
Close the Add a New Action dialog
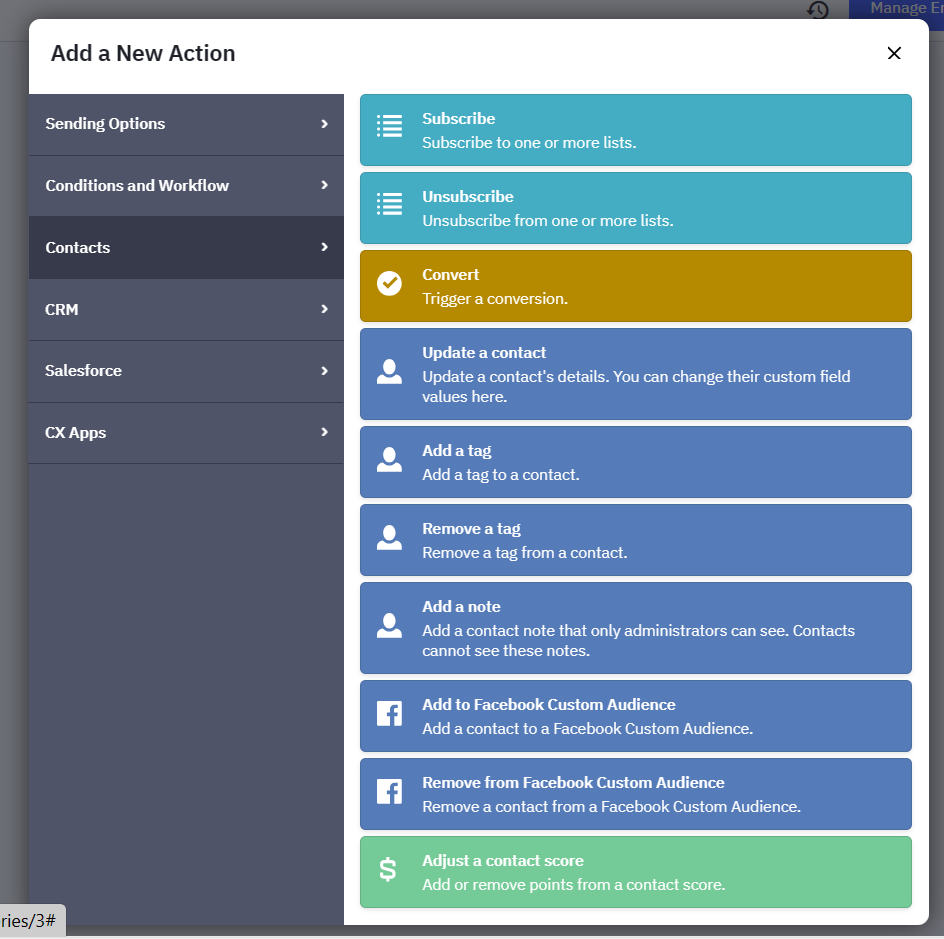click(894, 53)
